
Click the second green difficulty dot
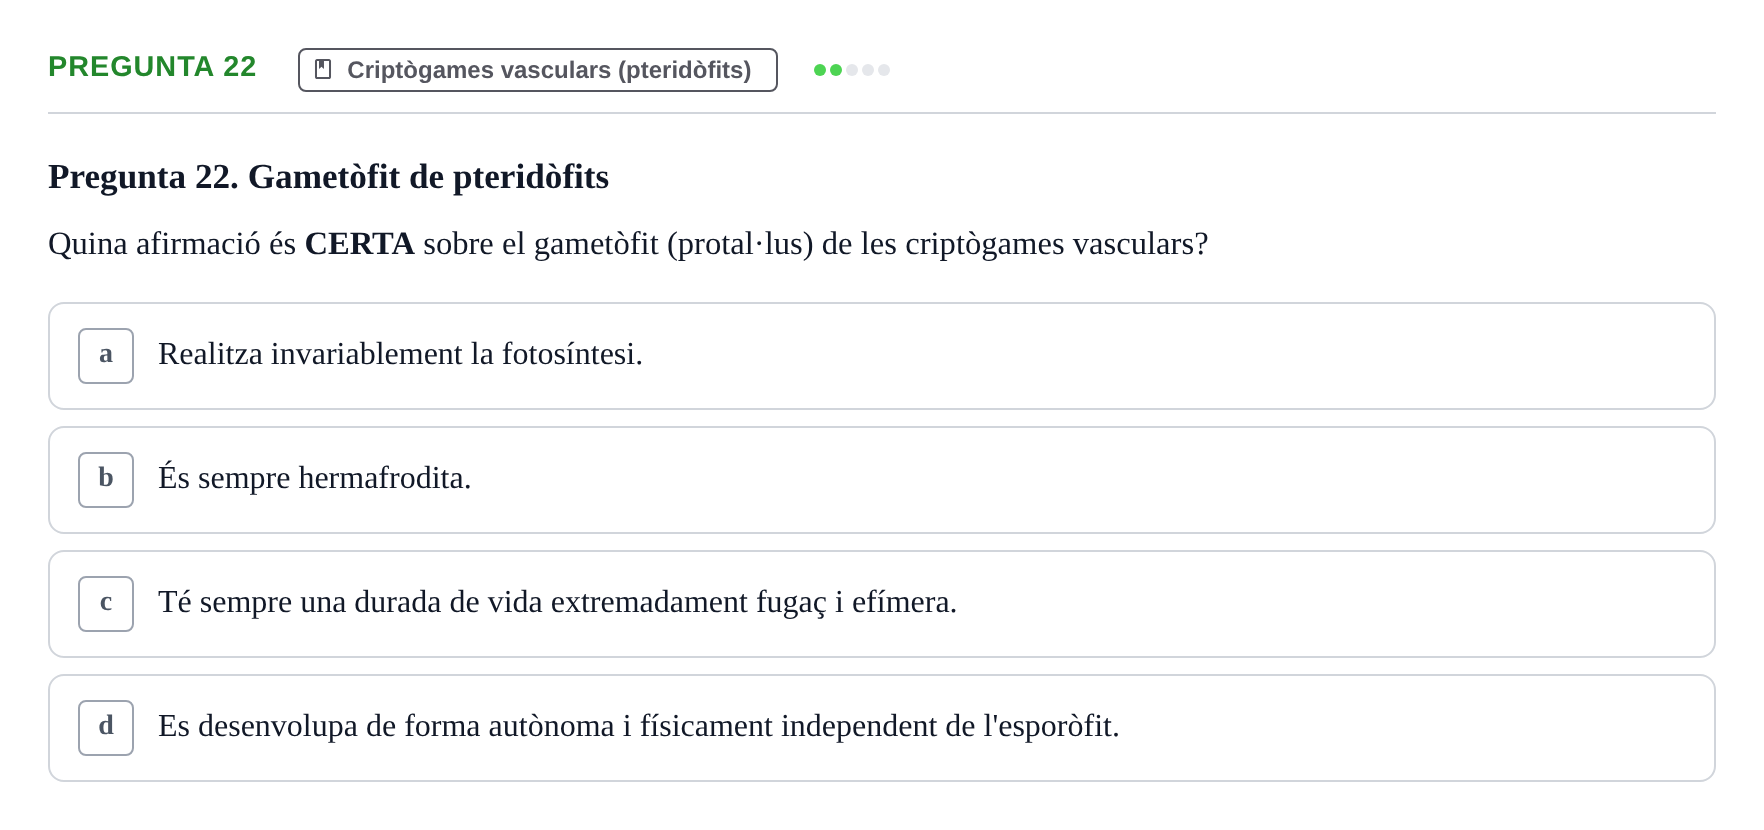coord(836,70)
